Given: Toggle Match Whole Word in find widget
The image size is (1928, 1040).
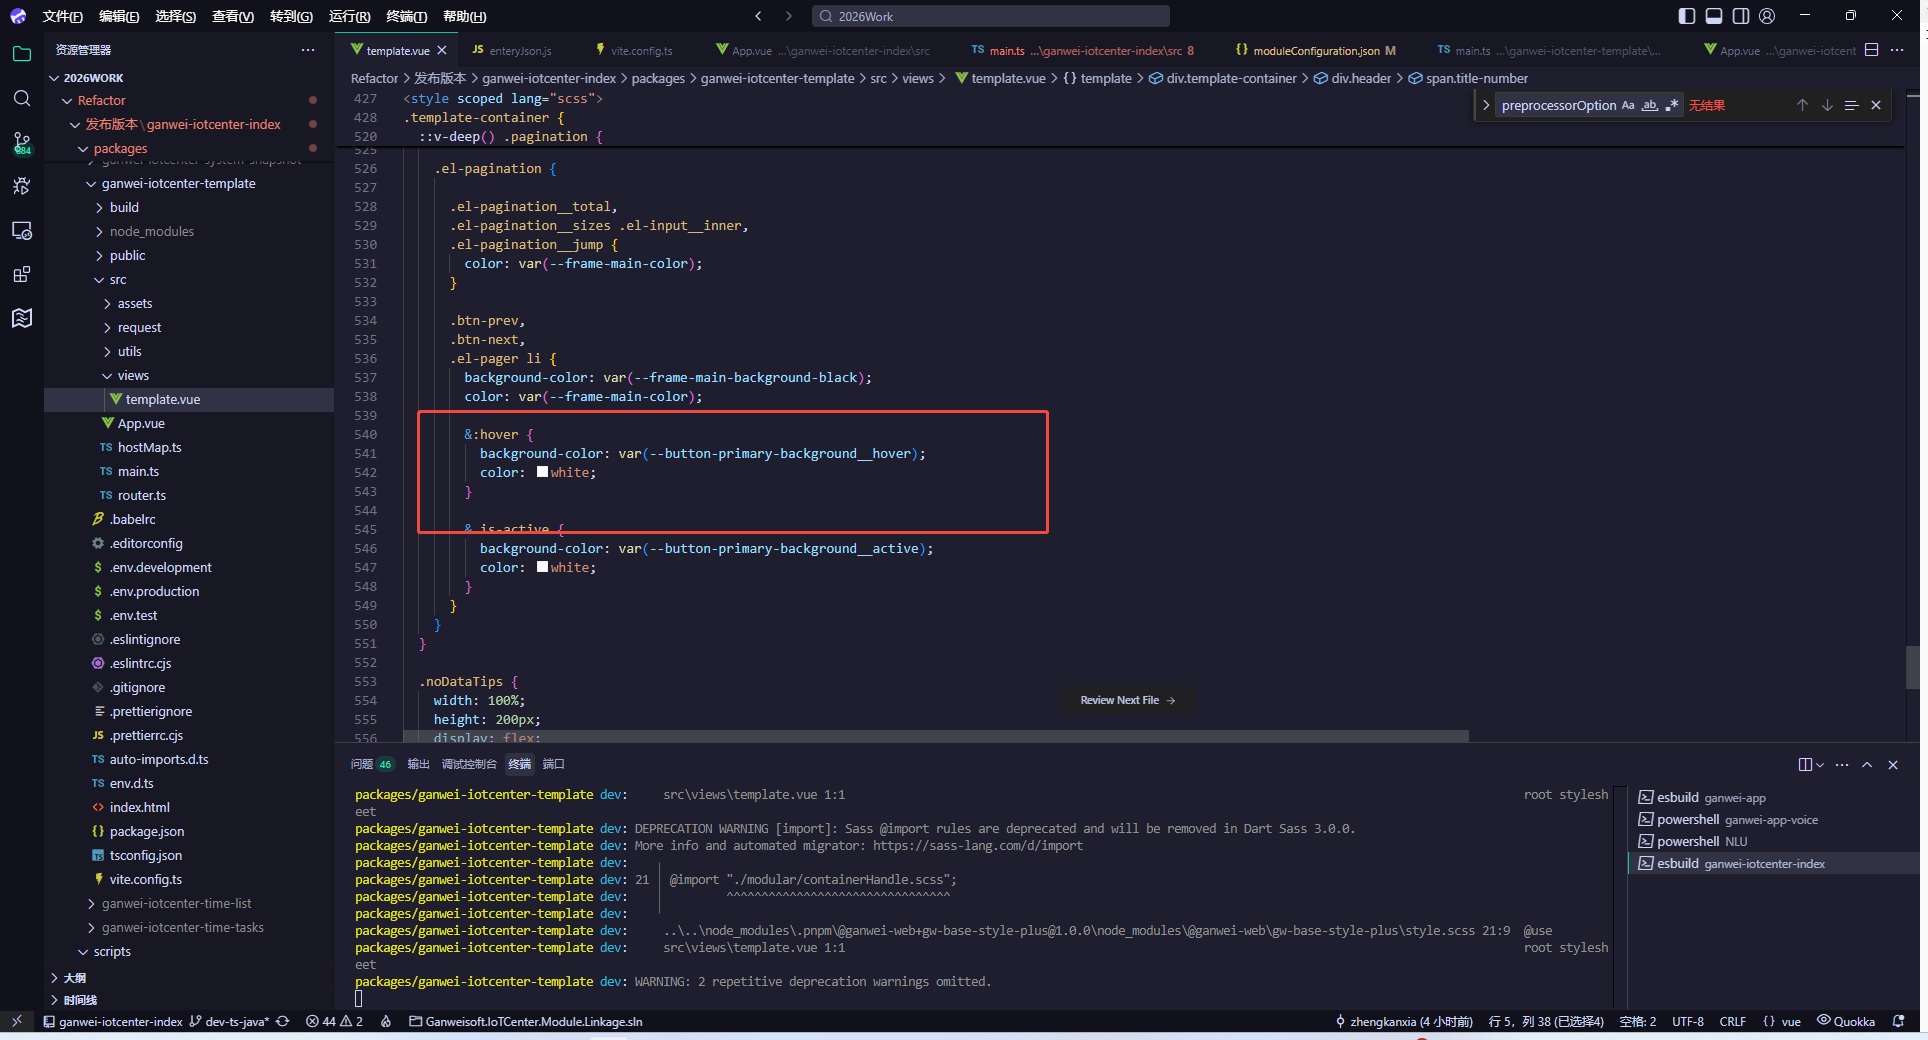Looking at the screenshot, I should 1650,105.
